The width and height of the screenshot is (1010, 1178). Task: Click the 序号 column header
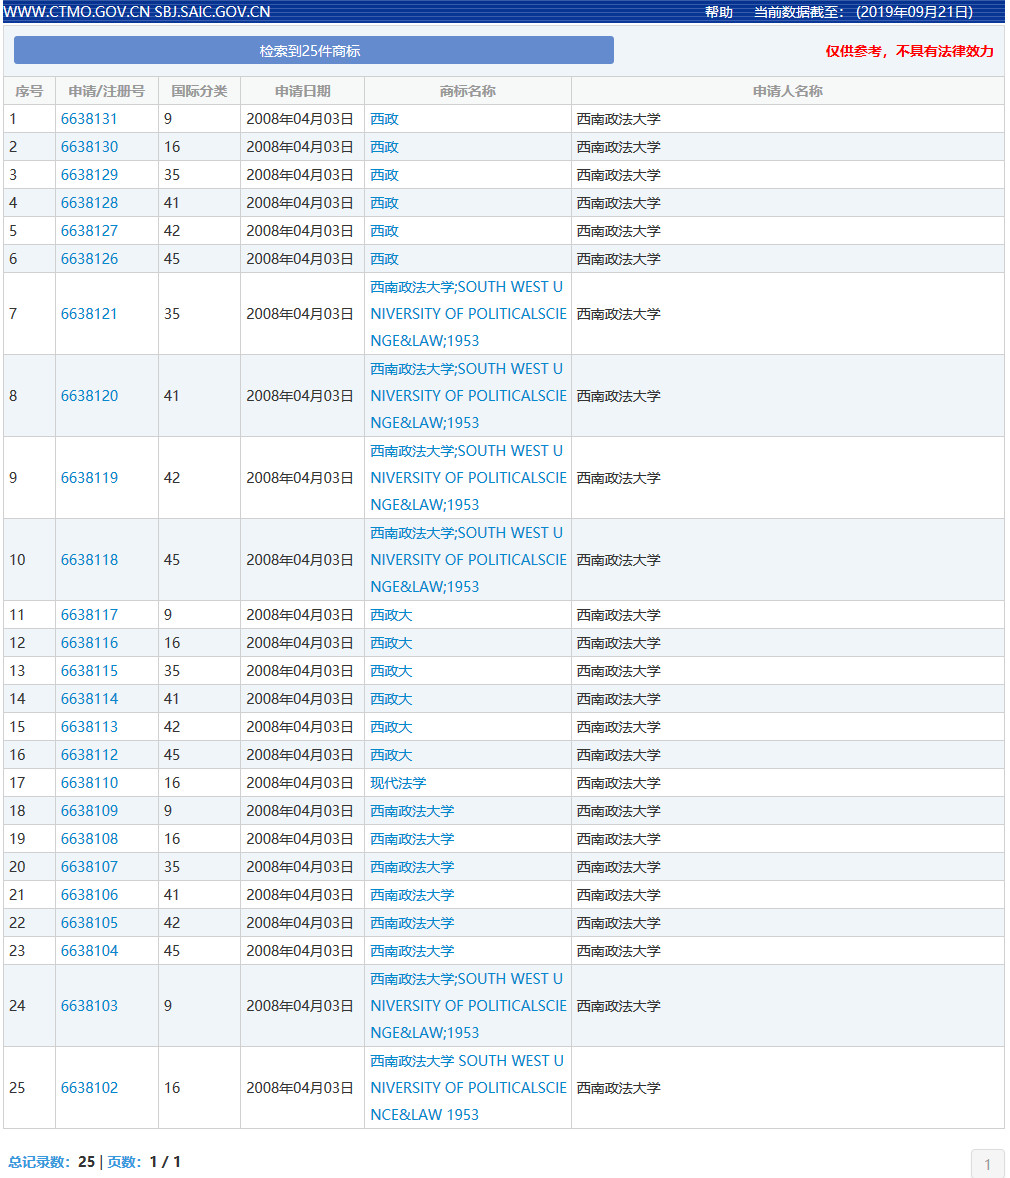[x=29, y=91]
